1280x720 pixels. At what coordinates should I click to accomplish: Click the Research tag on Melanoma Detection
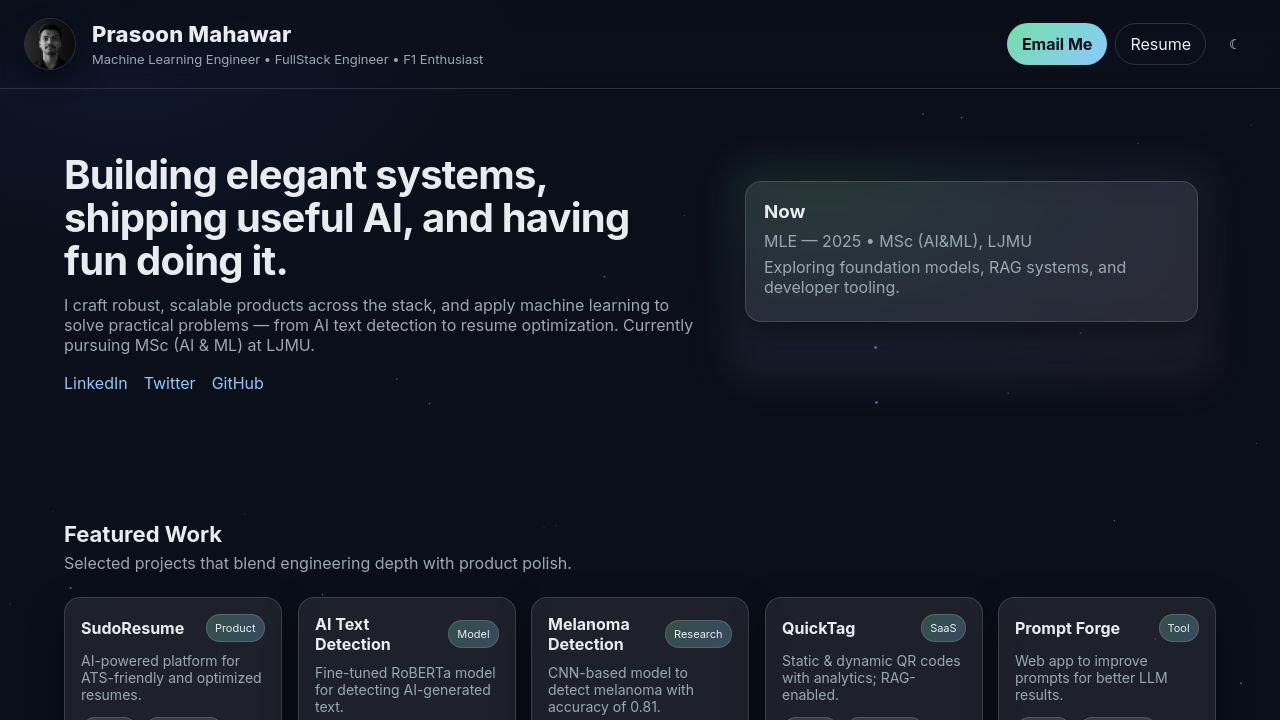(698, 634)
